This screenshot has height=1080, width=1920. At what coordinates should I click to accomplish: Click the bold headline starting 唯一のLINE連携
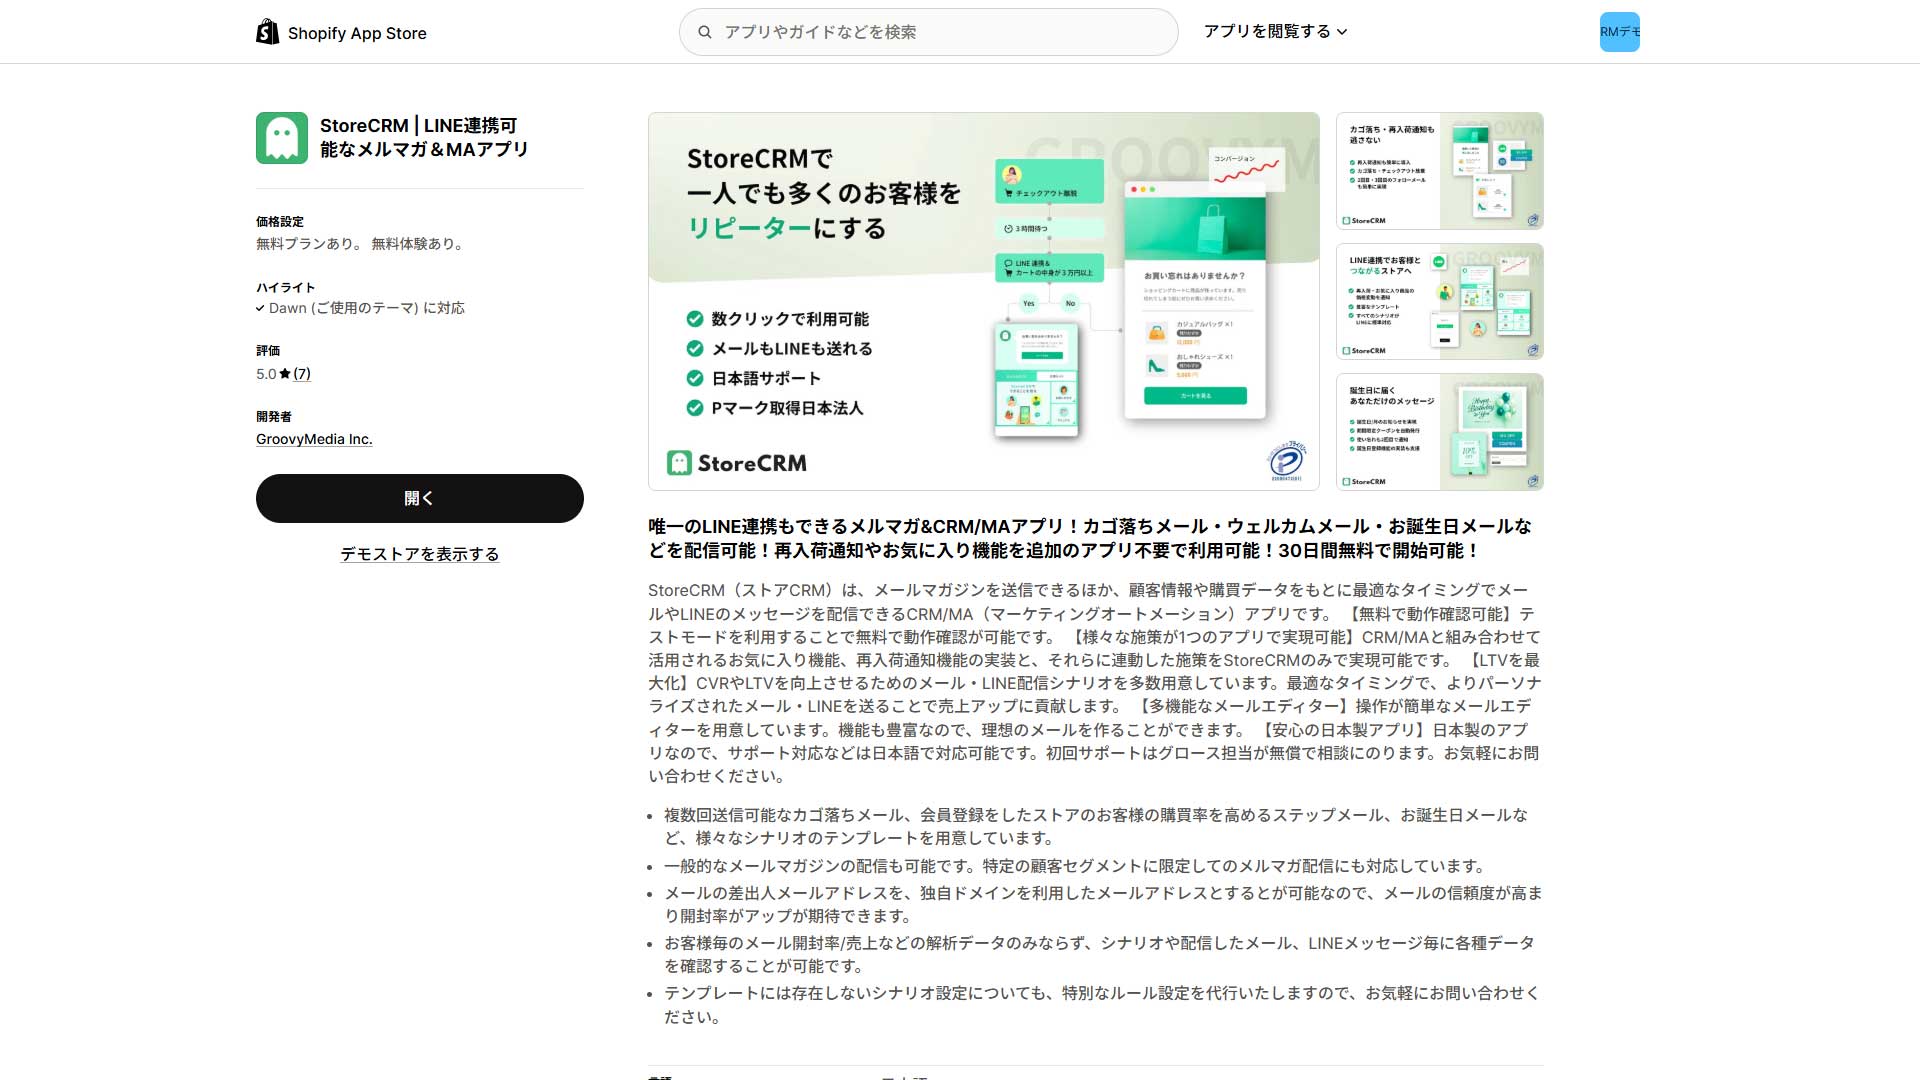coord(1090,539)
